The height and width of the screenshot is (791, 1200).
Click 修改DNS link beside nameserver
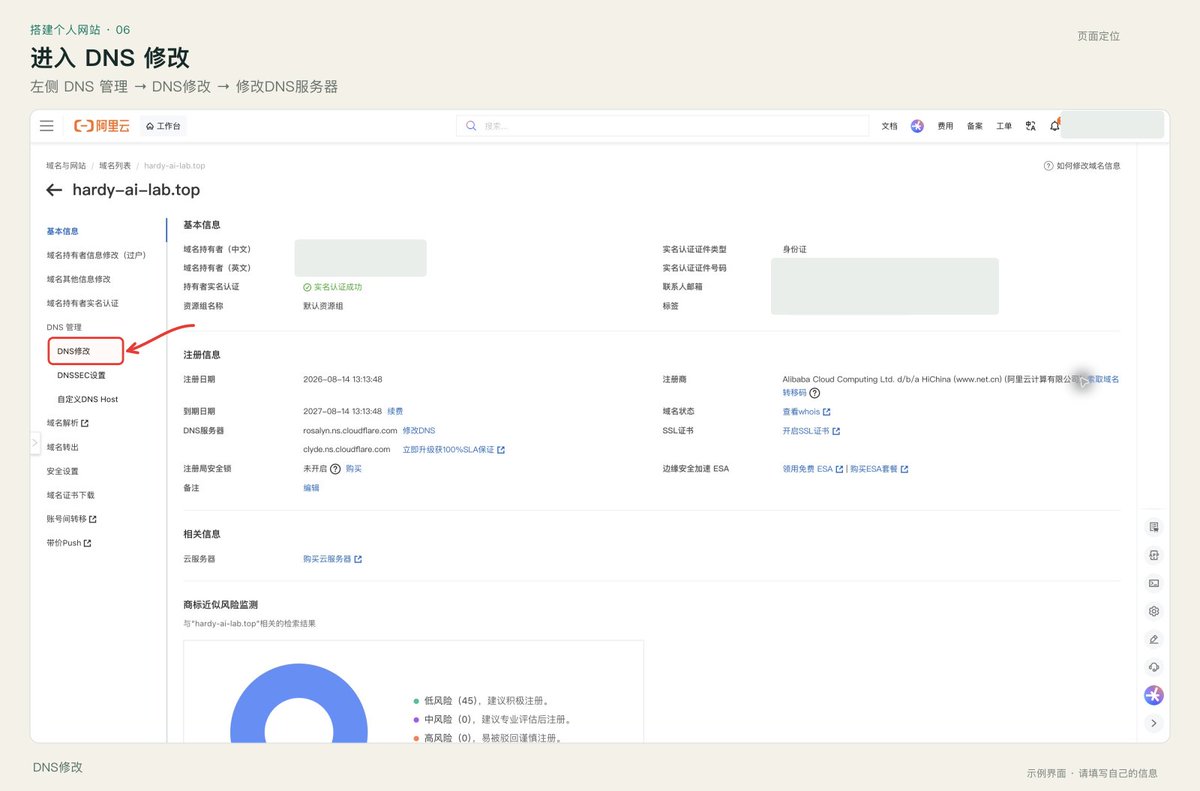click(419, 430)
